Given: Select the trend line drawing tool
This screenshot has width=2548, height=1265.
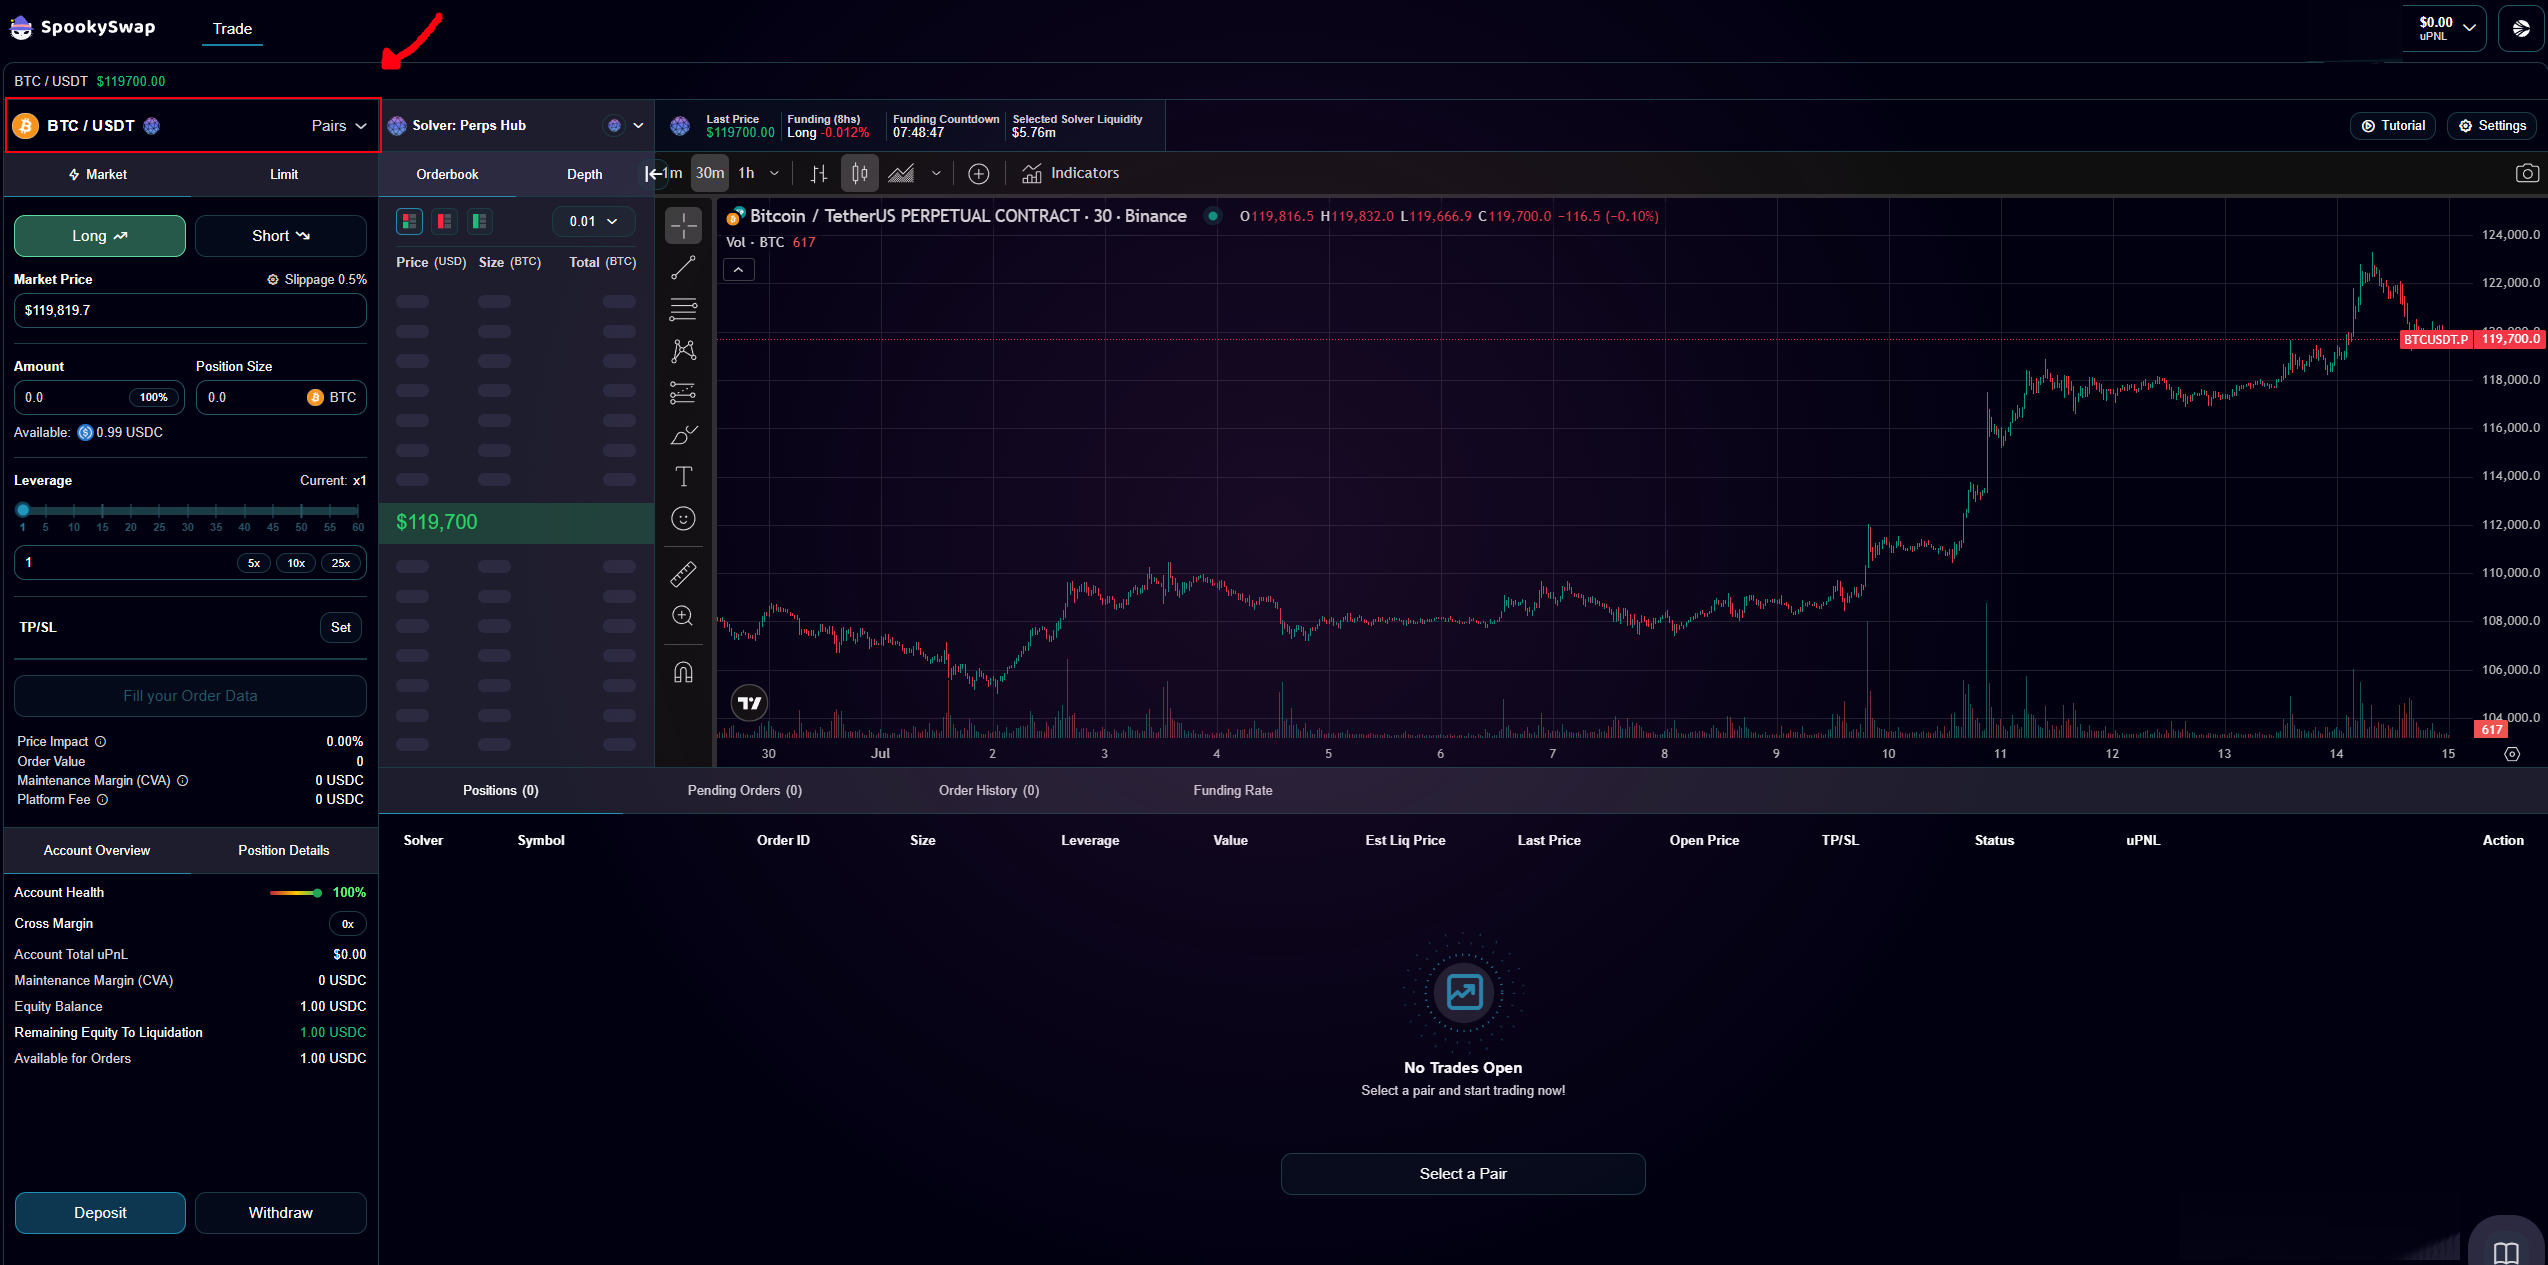Looking at the screenshot, I should 683,267.
